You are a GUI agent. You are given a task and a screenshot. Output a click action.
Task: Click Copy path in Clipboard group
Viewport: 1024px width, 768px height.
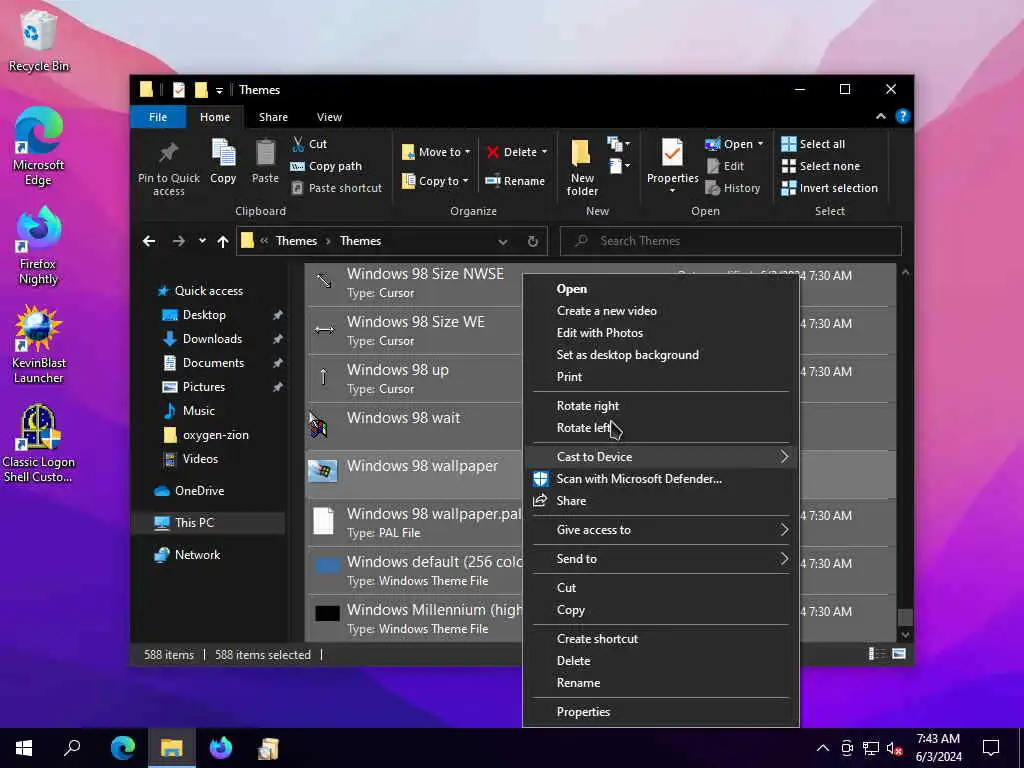coord(326,166)
